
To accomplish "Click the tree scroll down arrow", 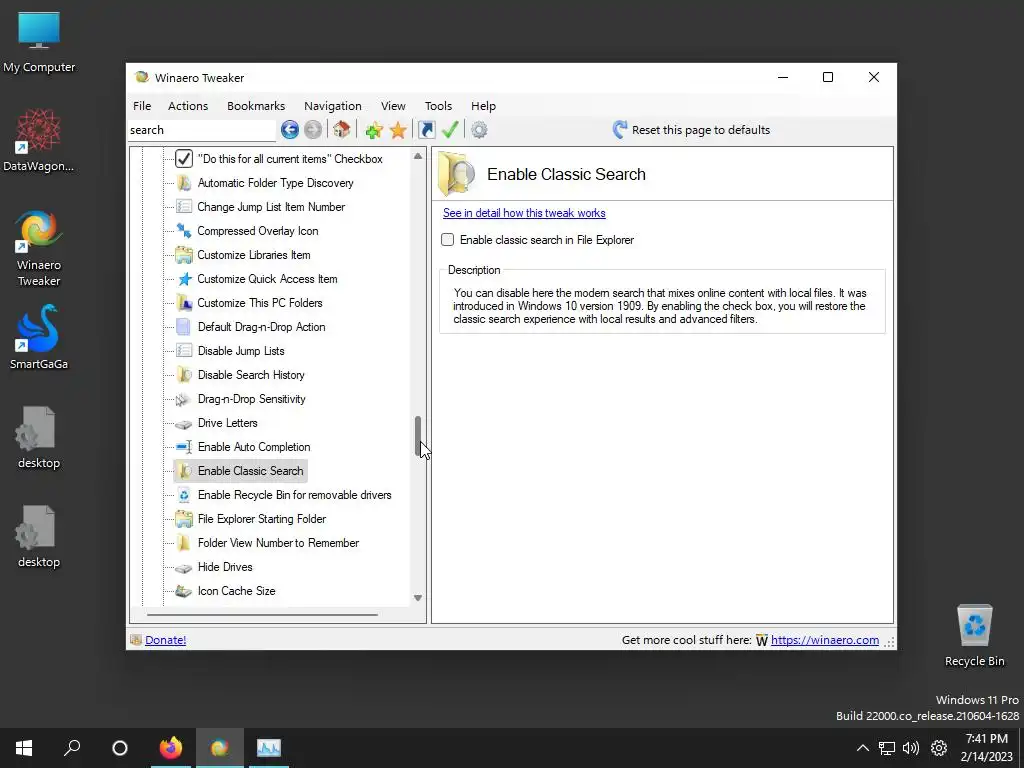I will 418,598.
